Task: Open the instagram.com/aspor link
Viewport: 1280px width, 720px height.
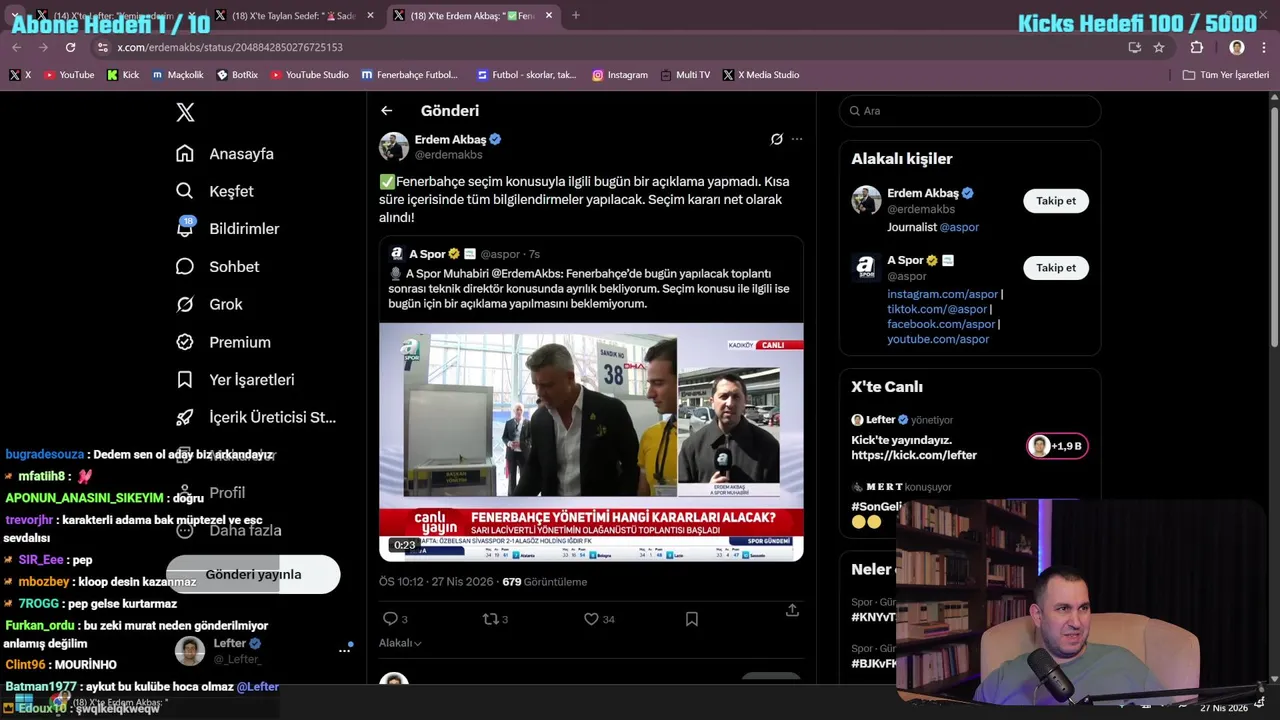Action: point(942,294)
